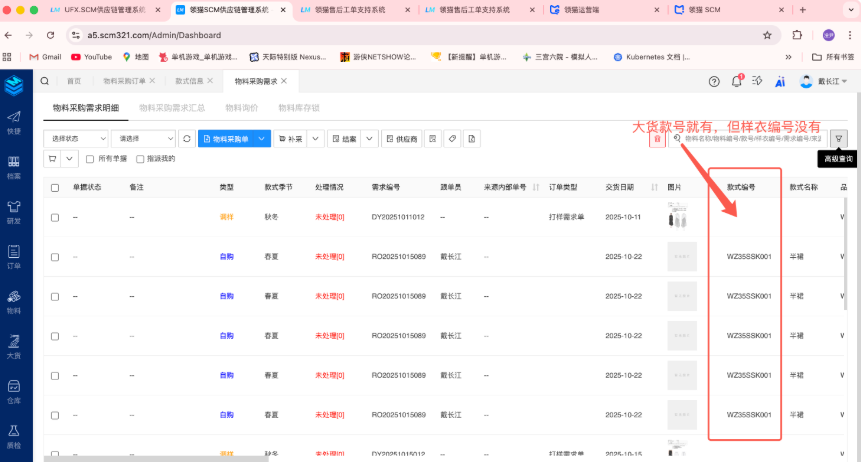
Task: Open the 物料 sidebar module
Action: tap(14, 302)
